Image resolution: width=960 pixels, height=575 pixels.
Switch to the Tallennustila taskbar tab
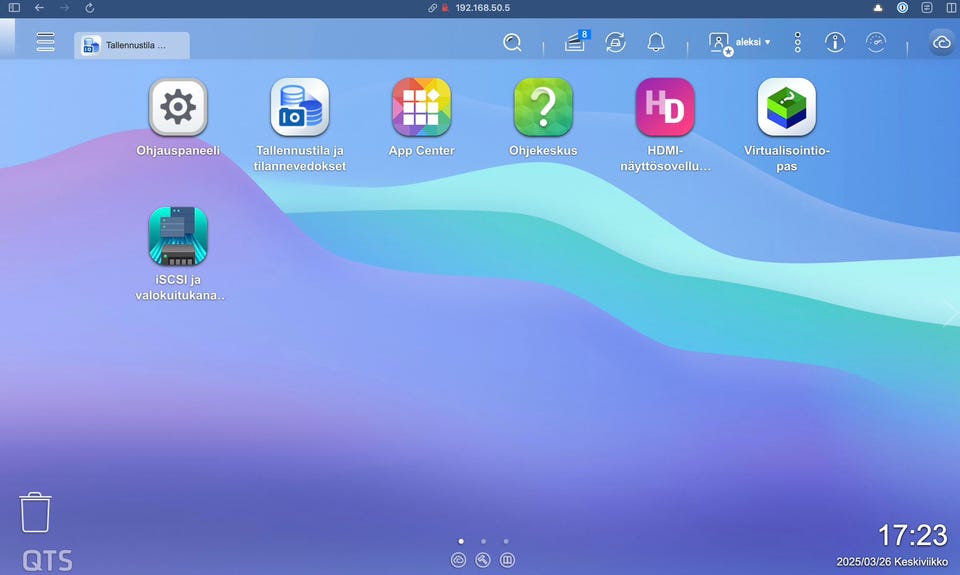[132, 45]
